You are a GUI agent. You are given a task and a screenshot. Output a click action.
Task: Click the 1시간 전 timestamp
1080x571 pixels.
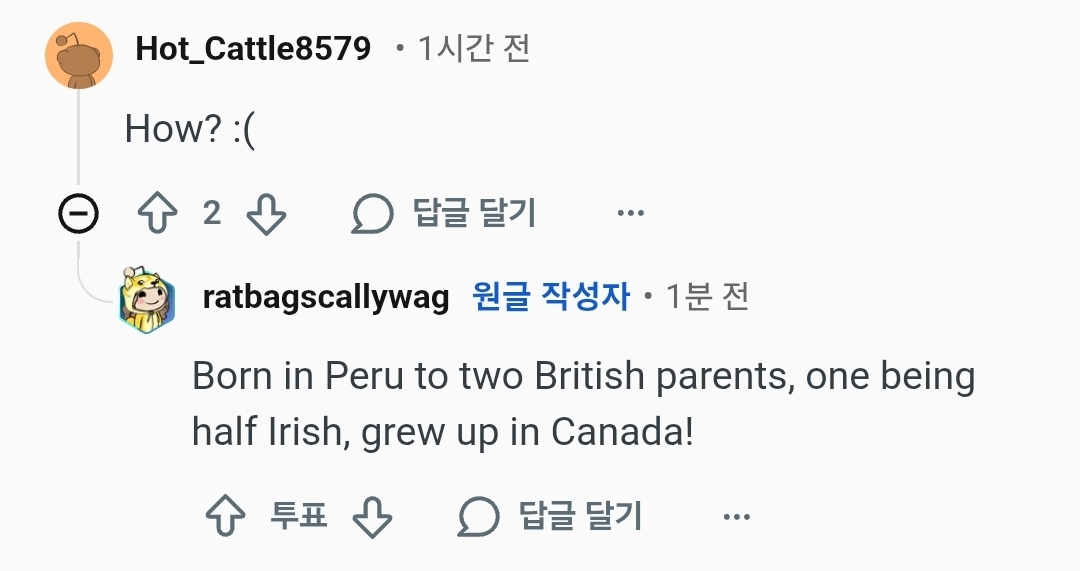(473, 48)
